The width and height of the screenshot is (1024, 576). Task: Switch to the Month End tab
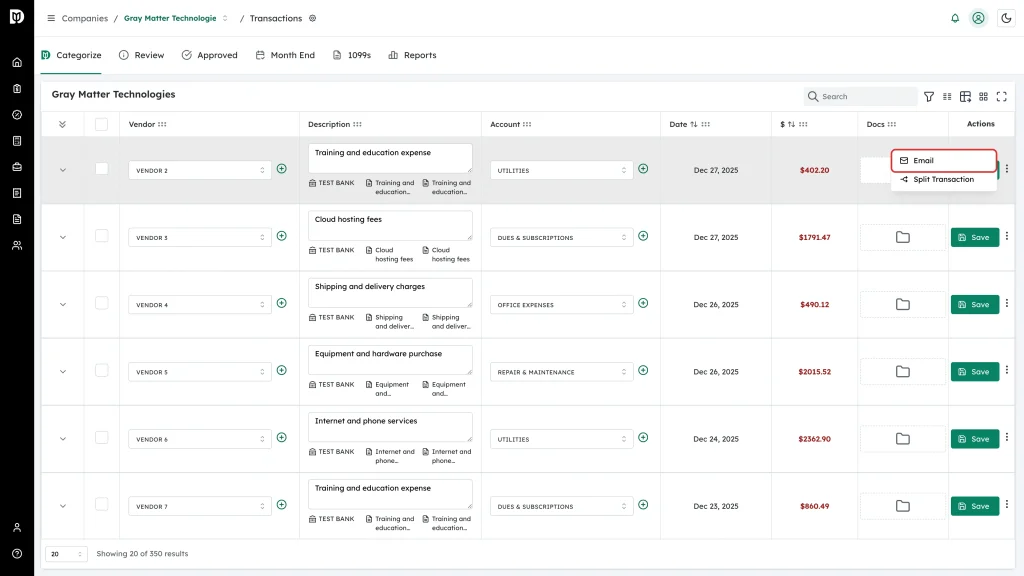click(x=285, y=56)
